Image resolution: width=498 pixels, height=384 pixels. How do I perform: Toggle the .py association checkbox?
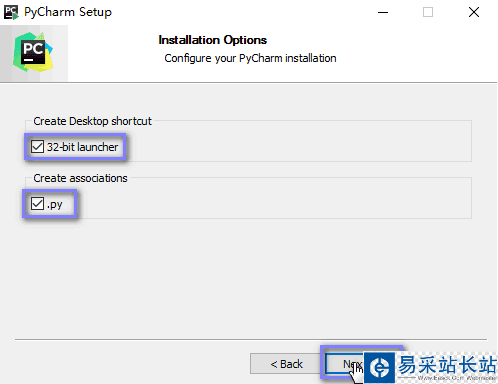[x=37, y=203]
